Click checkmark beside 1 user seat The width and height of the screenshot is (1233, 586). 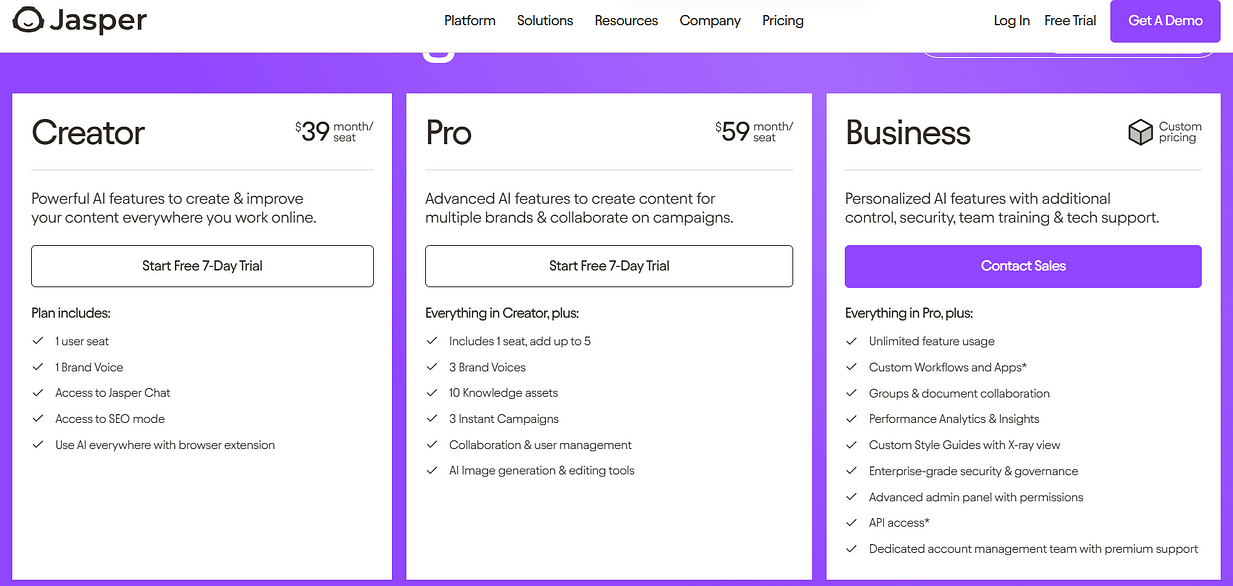[38, 341]
